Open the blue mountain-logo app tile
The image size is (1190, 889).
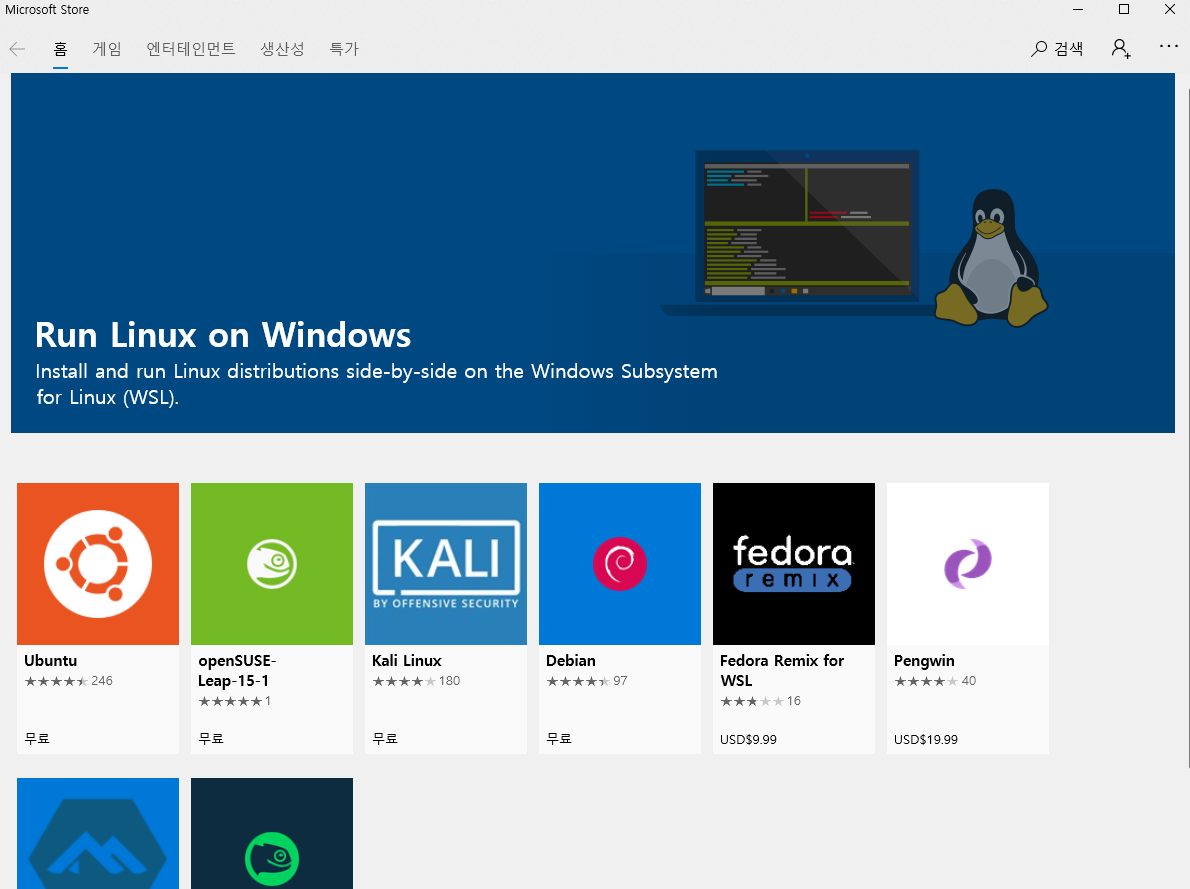[98, 834]
